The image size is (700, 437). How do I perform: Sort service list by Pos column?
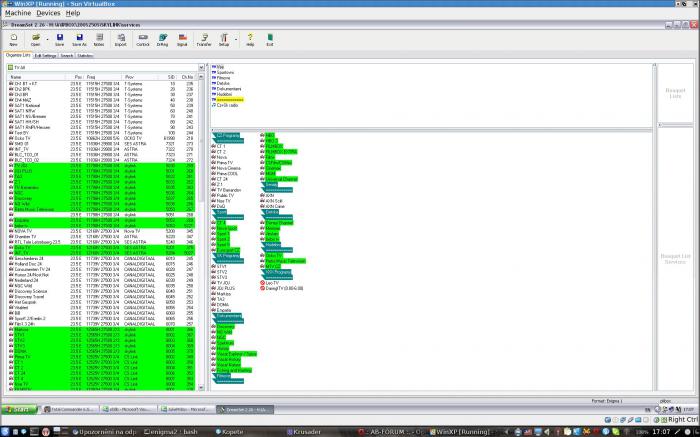[x=77, y=77]
